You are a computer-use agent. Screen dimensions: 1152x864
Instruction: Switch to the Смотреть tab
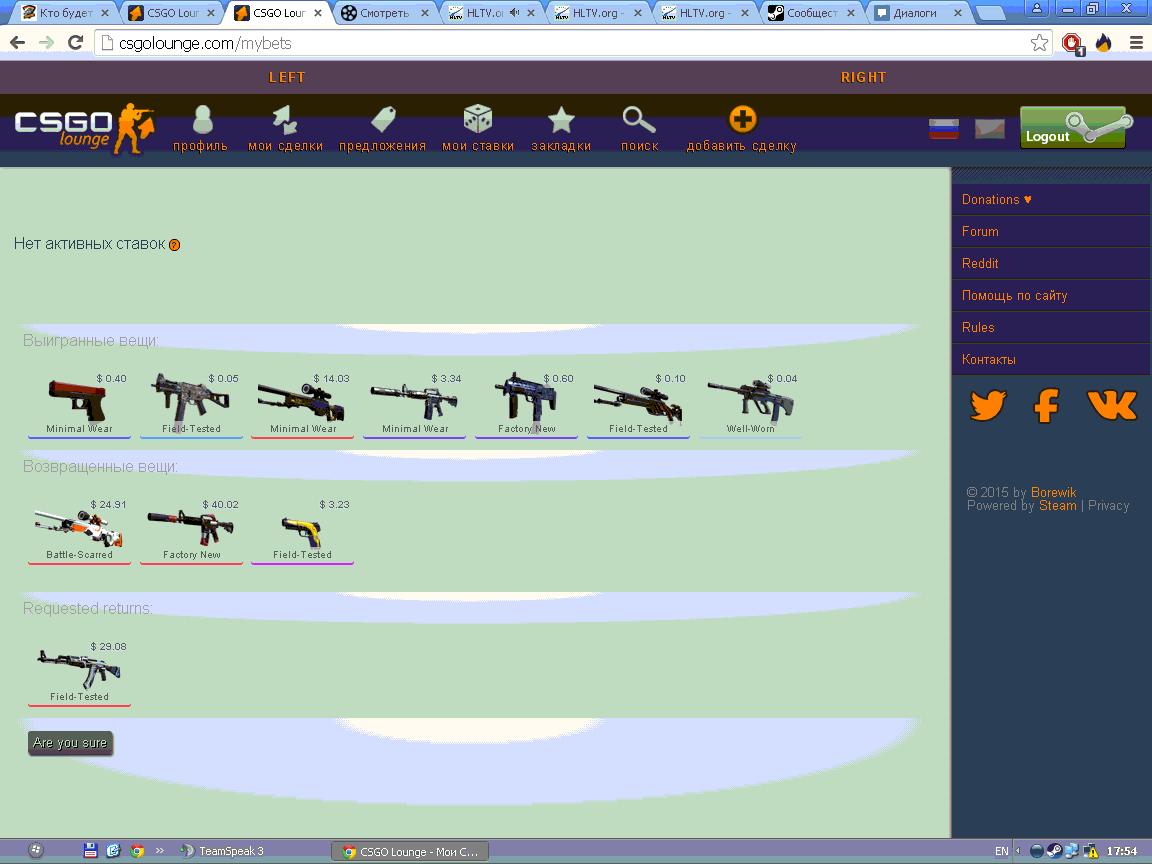click(385, 12)
